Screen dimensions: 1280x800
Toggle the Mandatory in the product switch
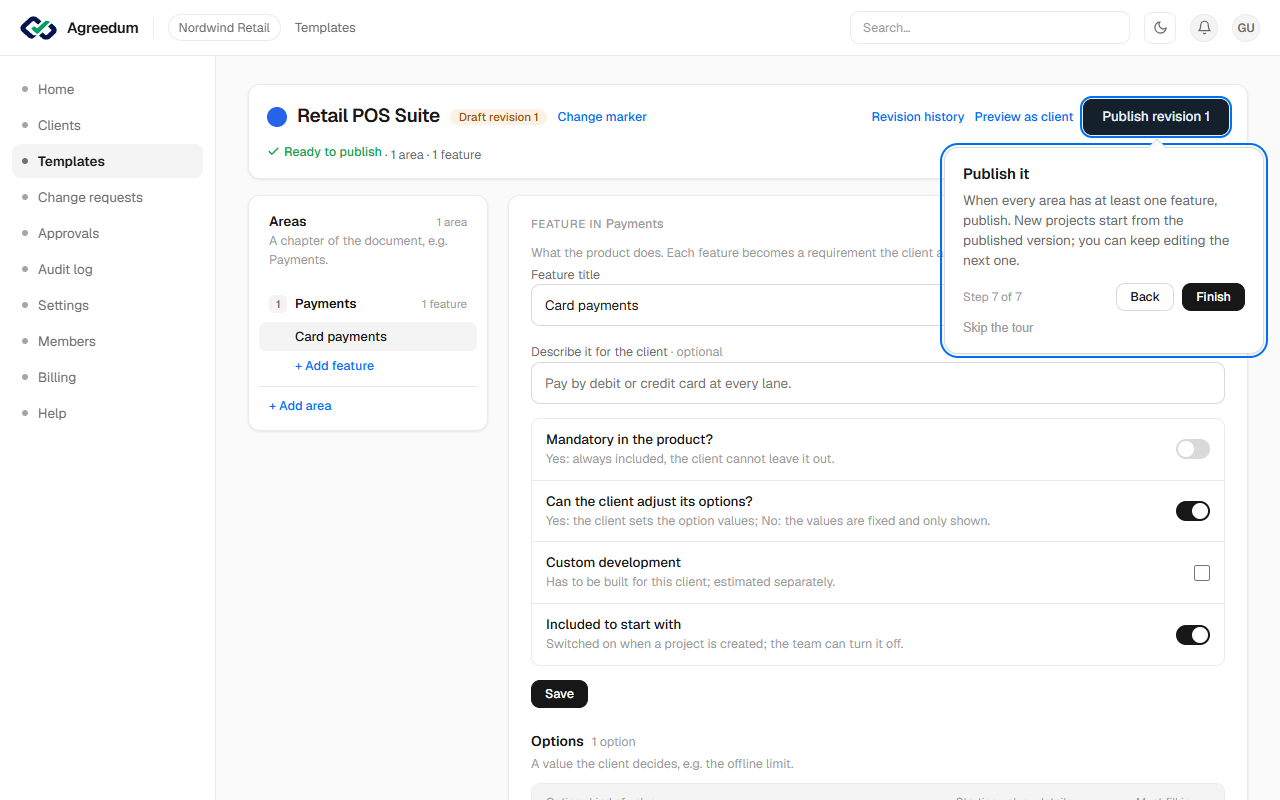coord(1193,449)
